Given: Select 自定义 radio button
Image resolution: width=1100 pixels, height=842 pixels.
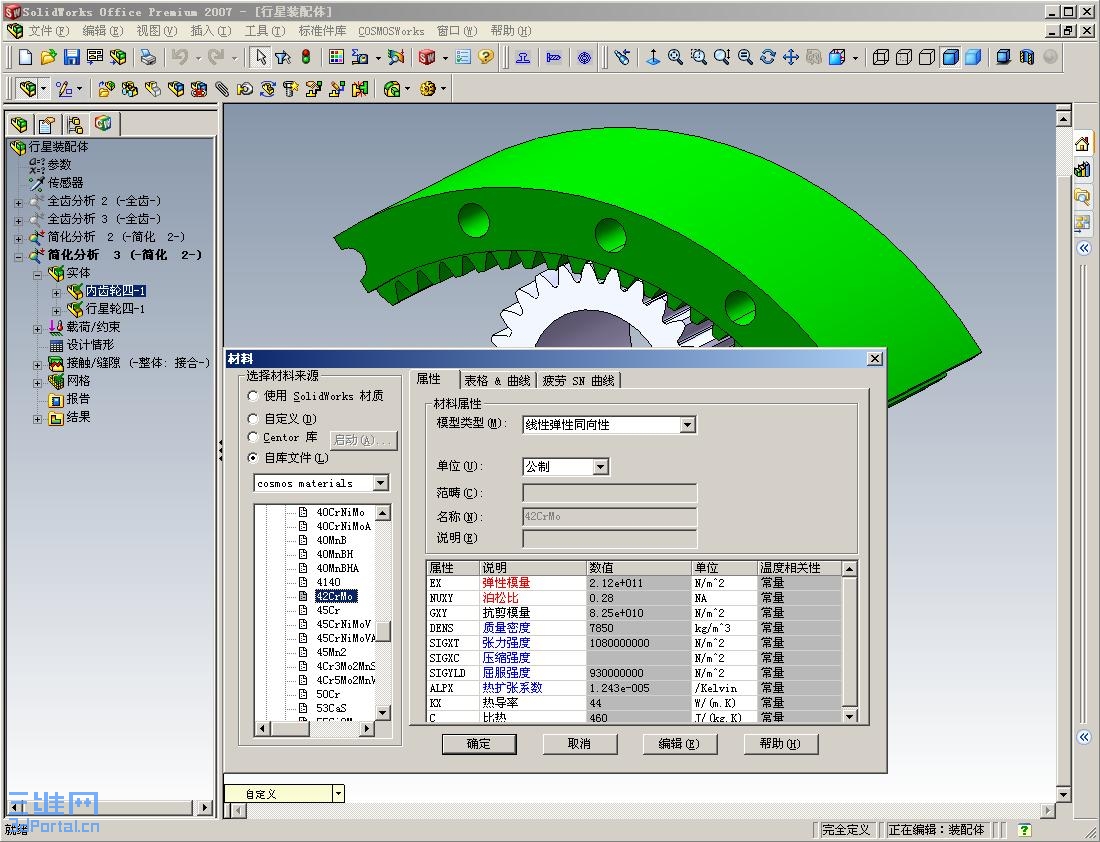Looking at the screenshot, I should tap(253, 418).
